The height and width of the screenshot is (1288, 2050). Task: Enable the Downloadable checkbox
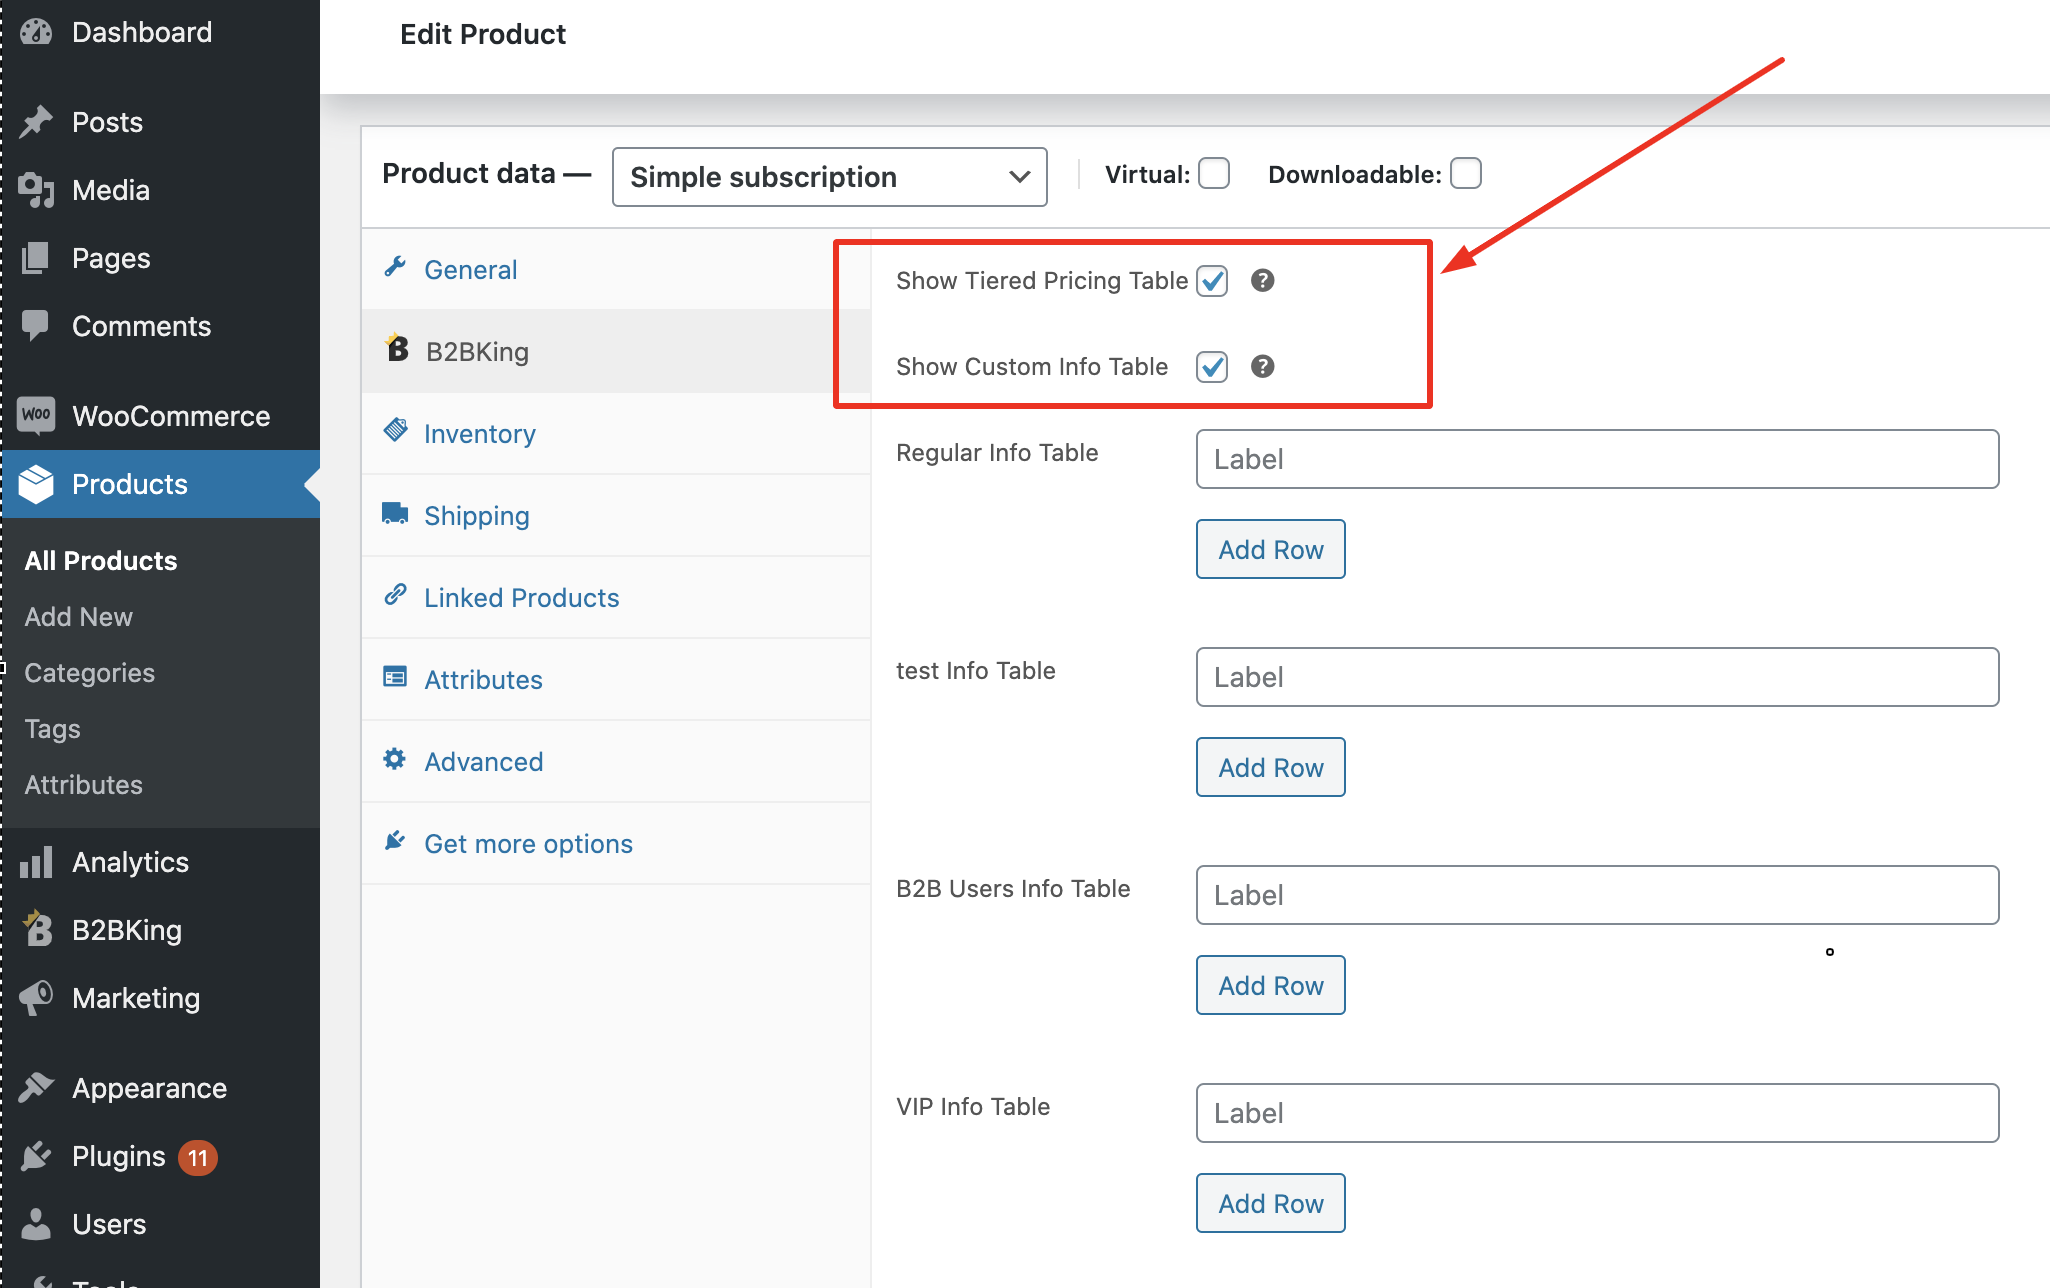pos(1466,173)
